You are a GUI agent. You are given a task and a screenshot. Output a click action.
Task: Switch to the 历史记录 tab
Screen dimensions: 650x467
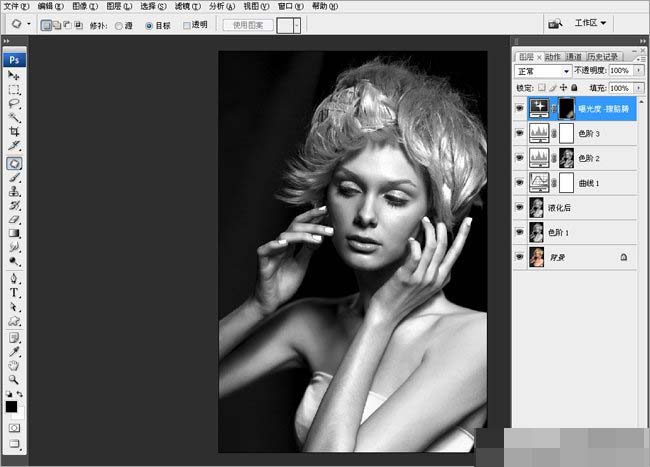pyautogui.click(x=603, y=57)
